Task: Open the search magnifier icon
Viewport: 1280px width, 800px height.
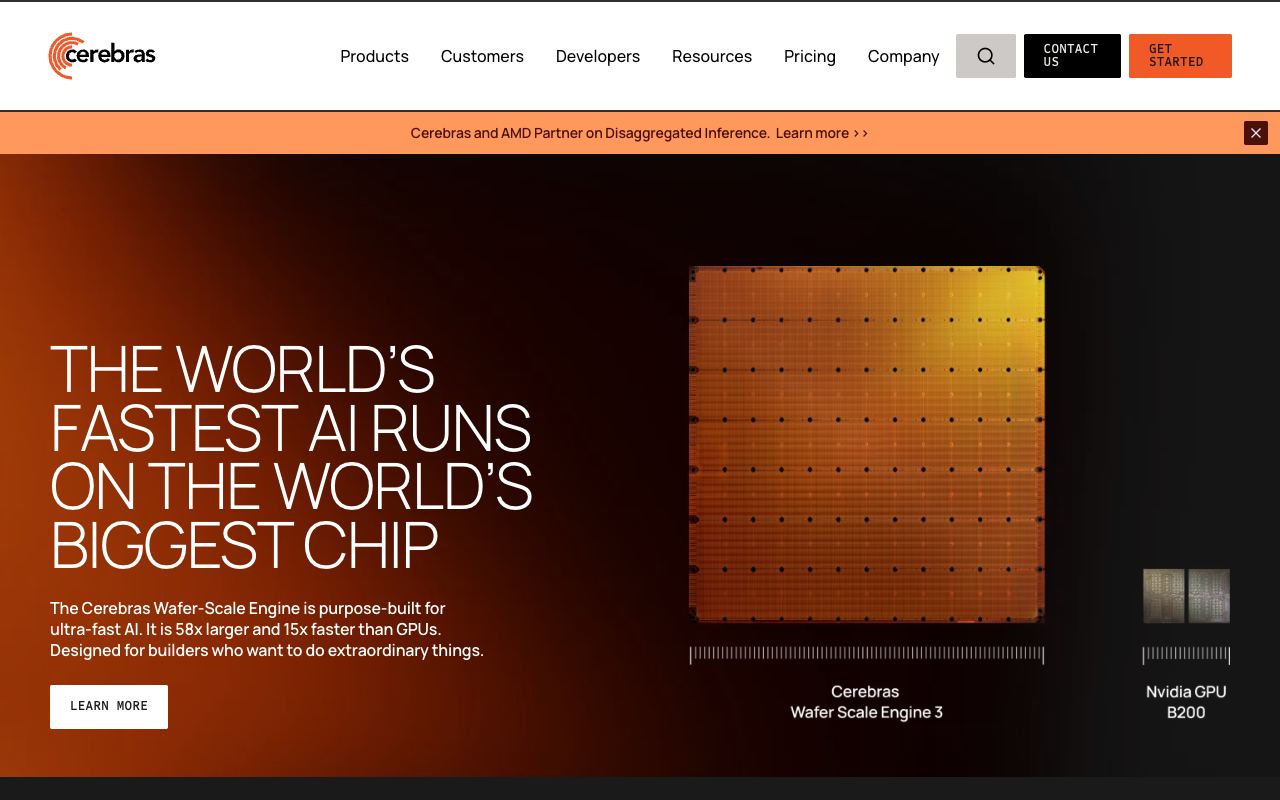Action: (986, 56)
